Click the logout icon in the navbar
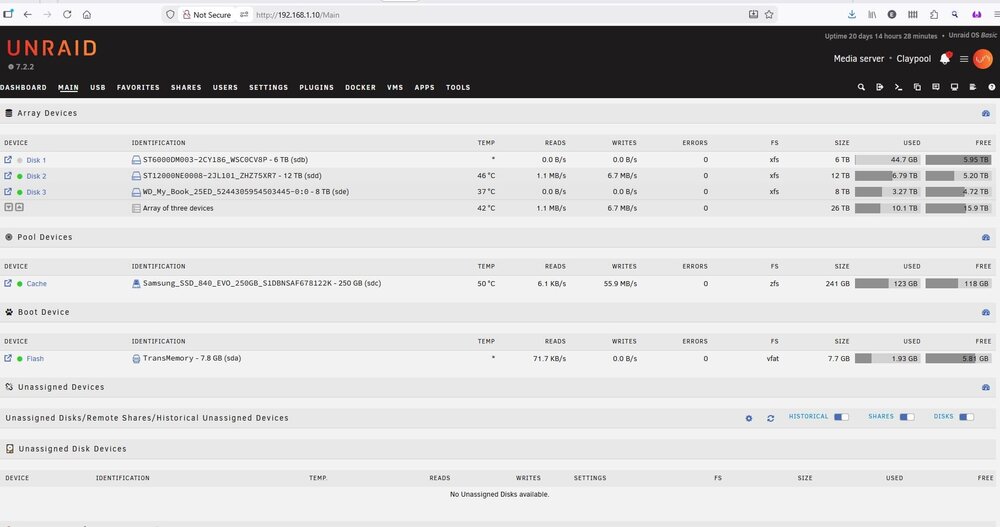Viewport: 1000px width, 527px height. [879, 87]
